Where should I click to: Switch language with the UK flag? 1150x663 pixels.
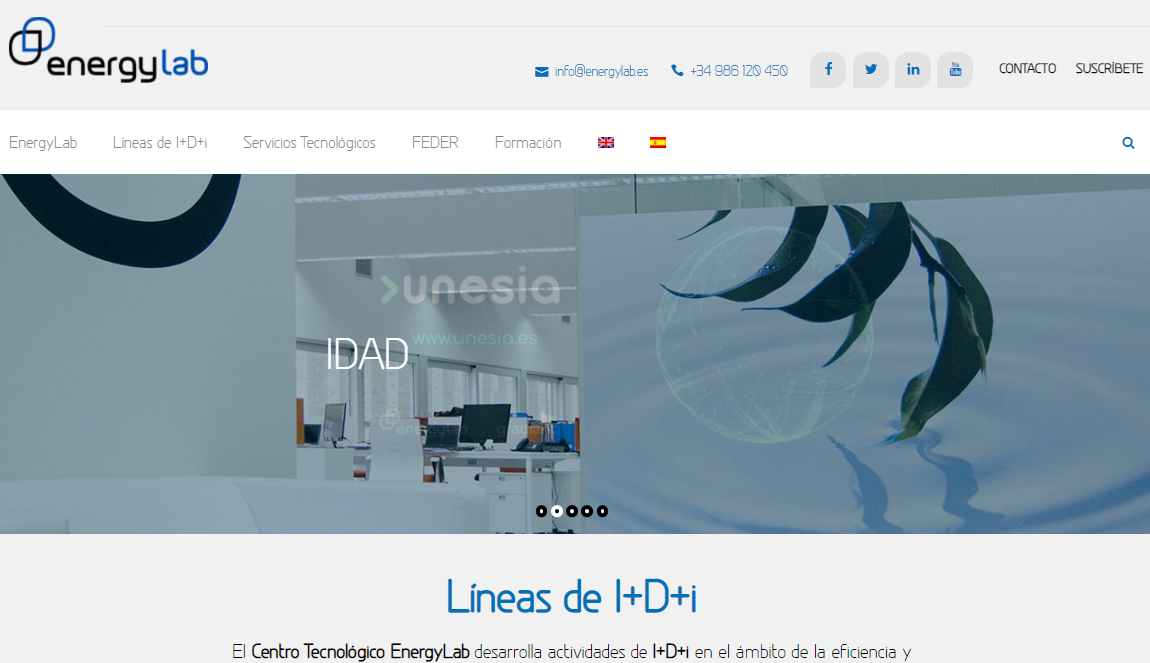coord(606,143)
